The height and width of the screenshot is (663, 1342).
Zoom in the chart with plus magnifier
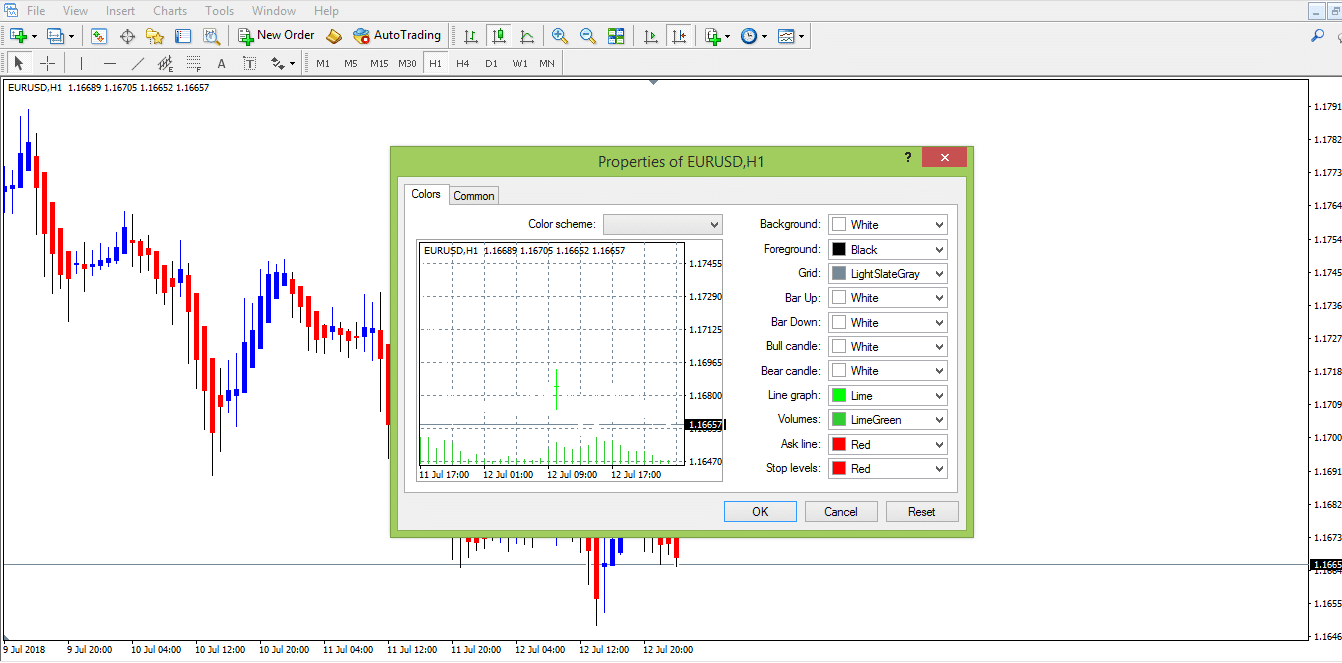560,36
